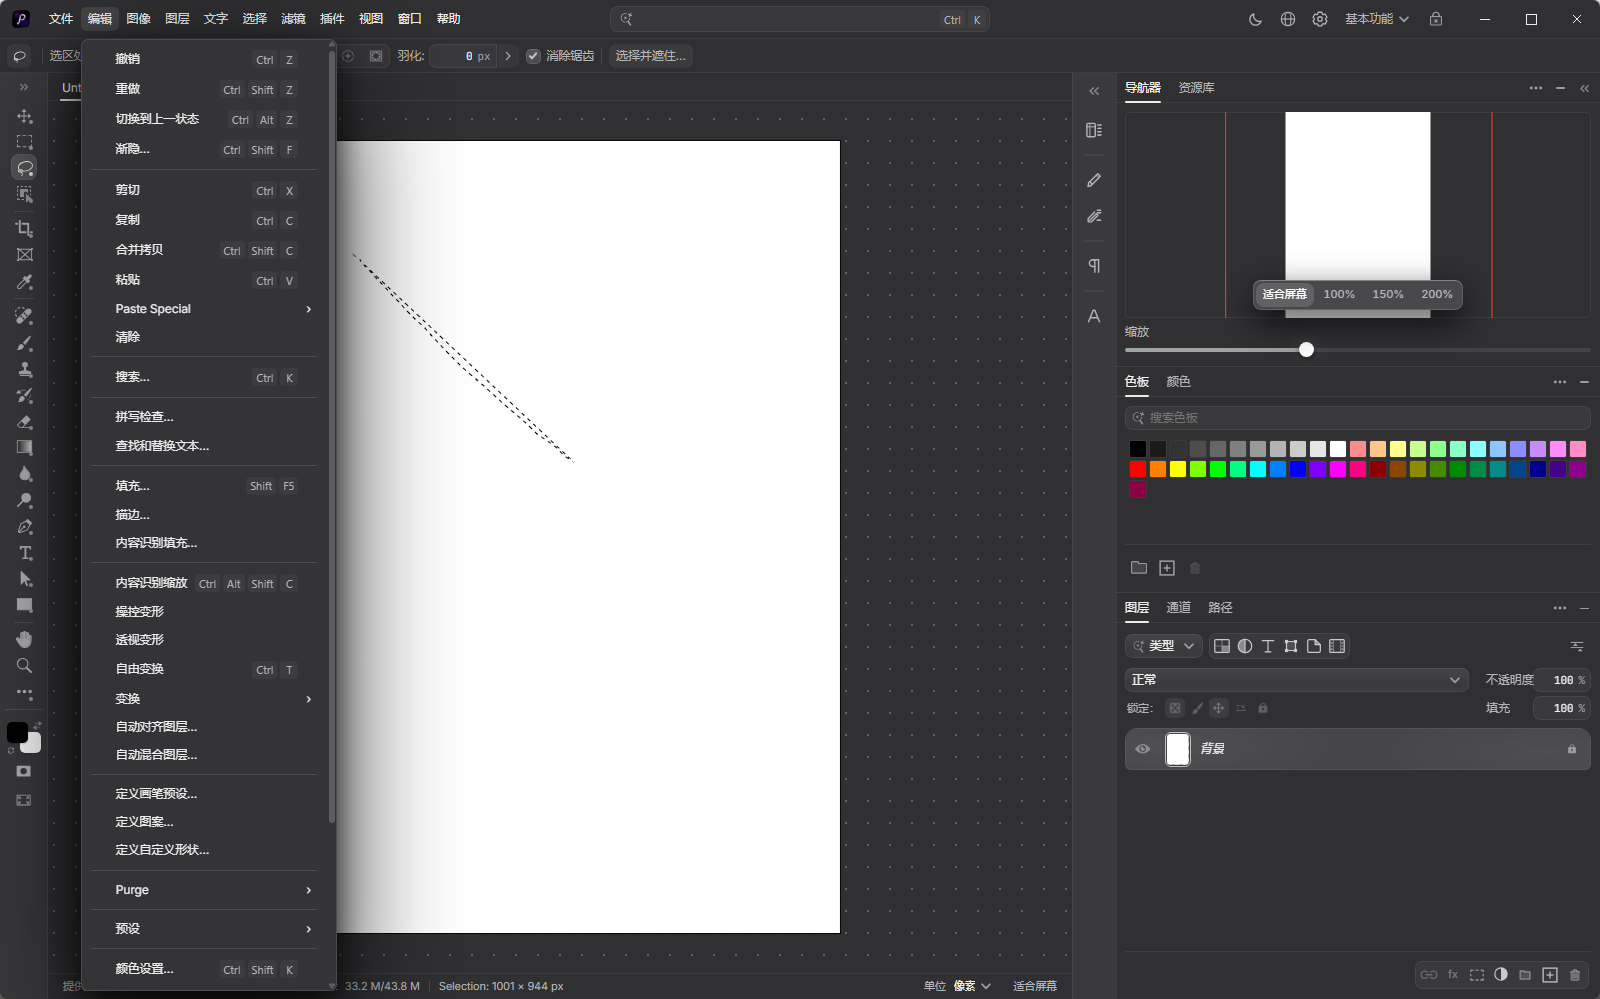Select the Rectangular Marquee tool
This screenshot has height=999, width=1600.
click(25, 142)
